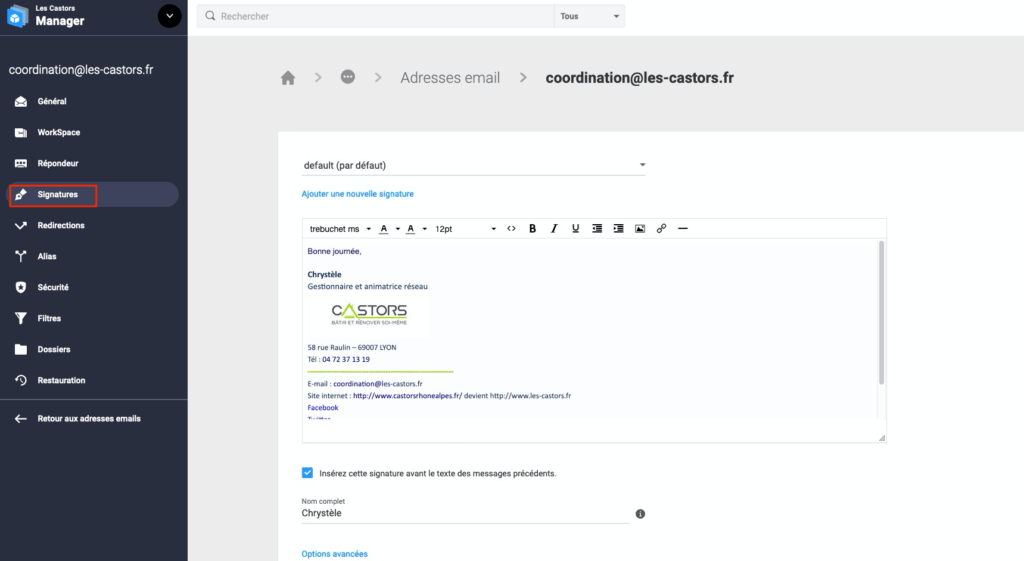Click the Les Castors Manager logo icon
The height and width of the screenshot is (561, 1024).
coord(17,16)
